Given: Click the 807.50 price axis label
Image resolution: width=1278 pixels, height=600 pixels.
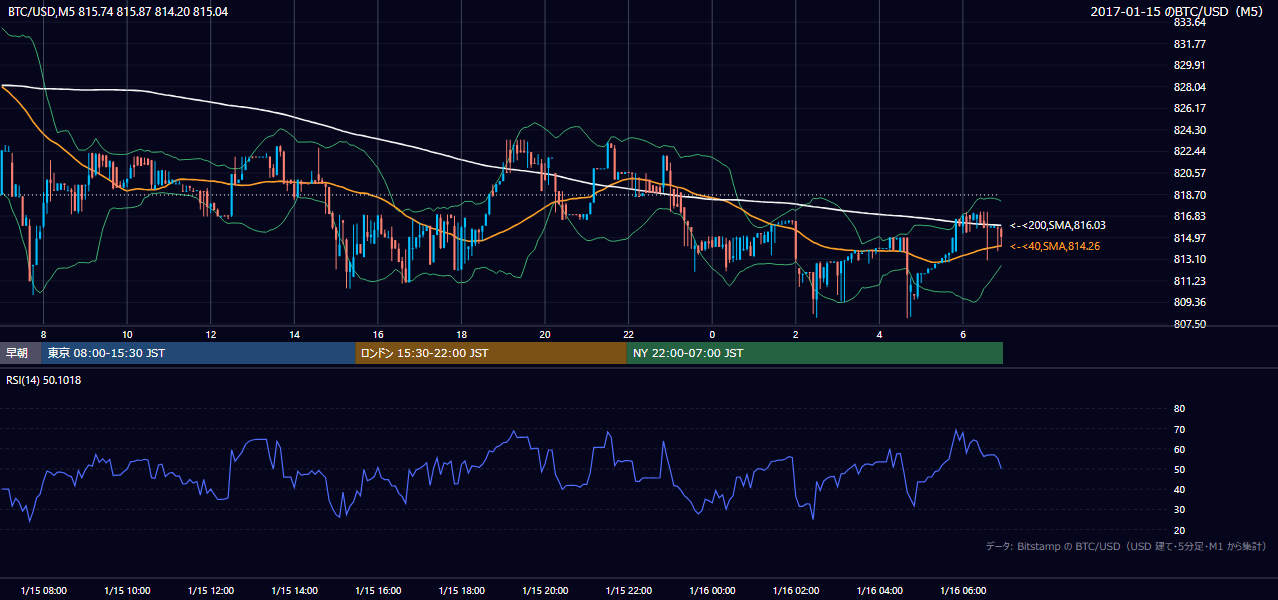Looking at the screenshot, I should (x=1189, y=324).
